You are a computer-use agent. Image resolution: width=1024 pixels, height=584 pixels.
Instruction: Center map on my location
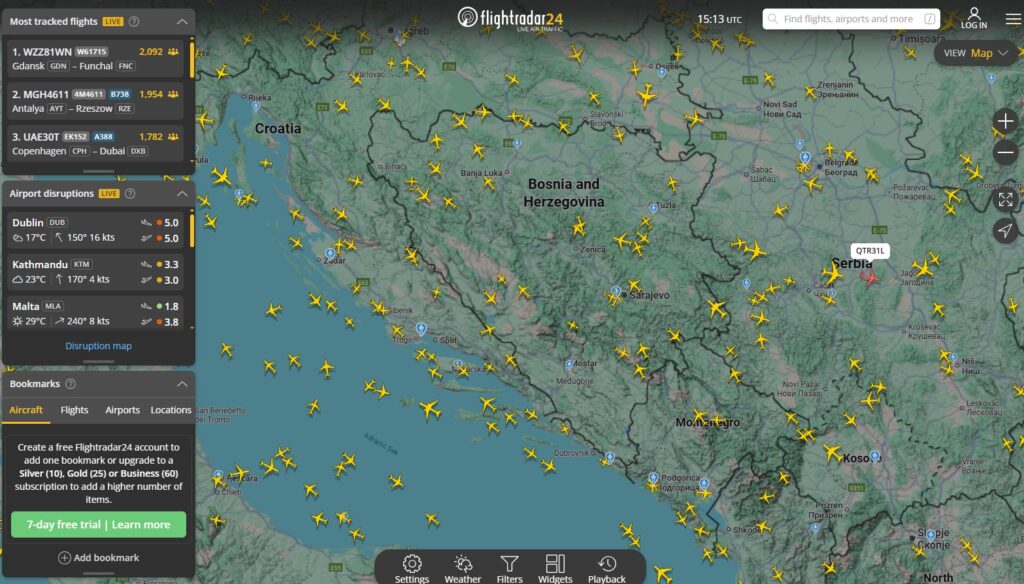(1005, 231)
